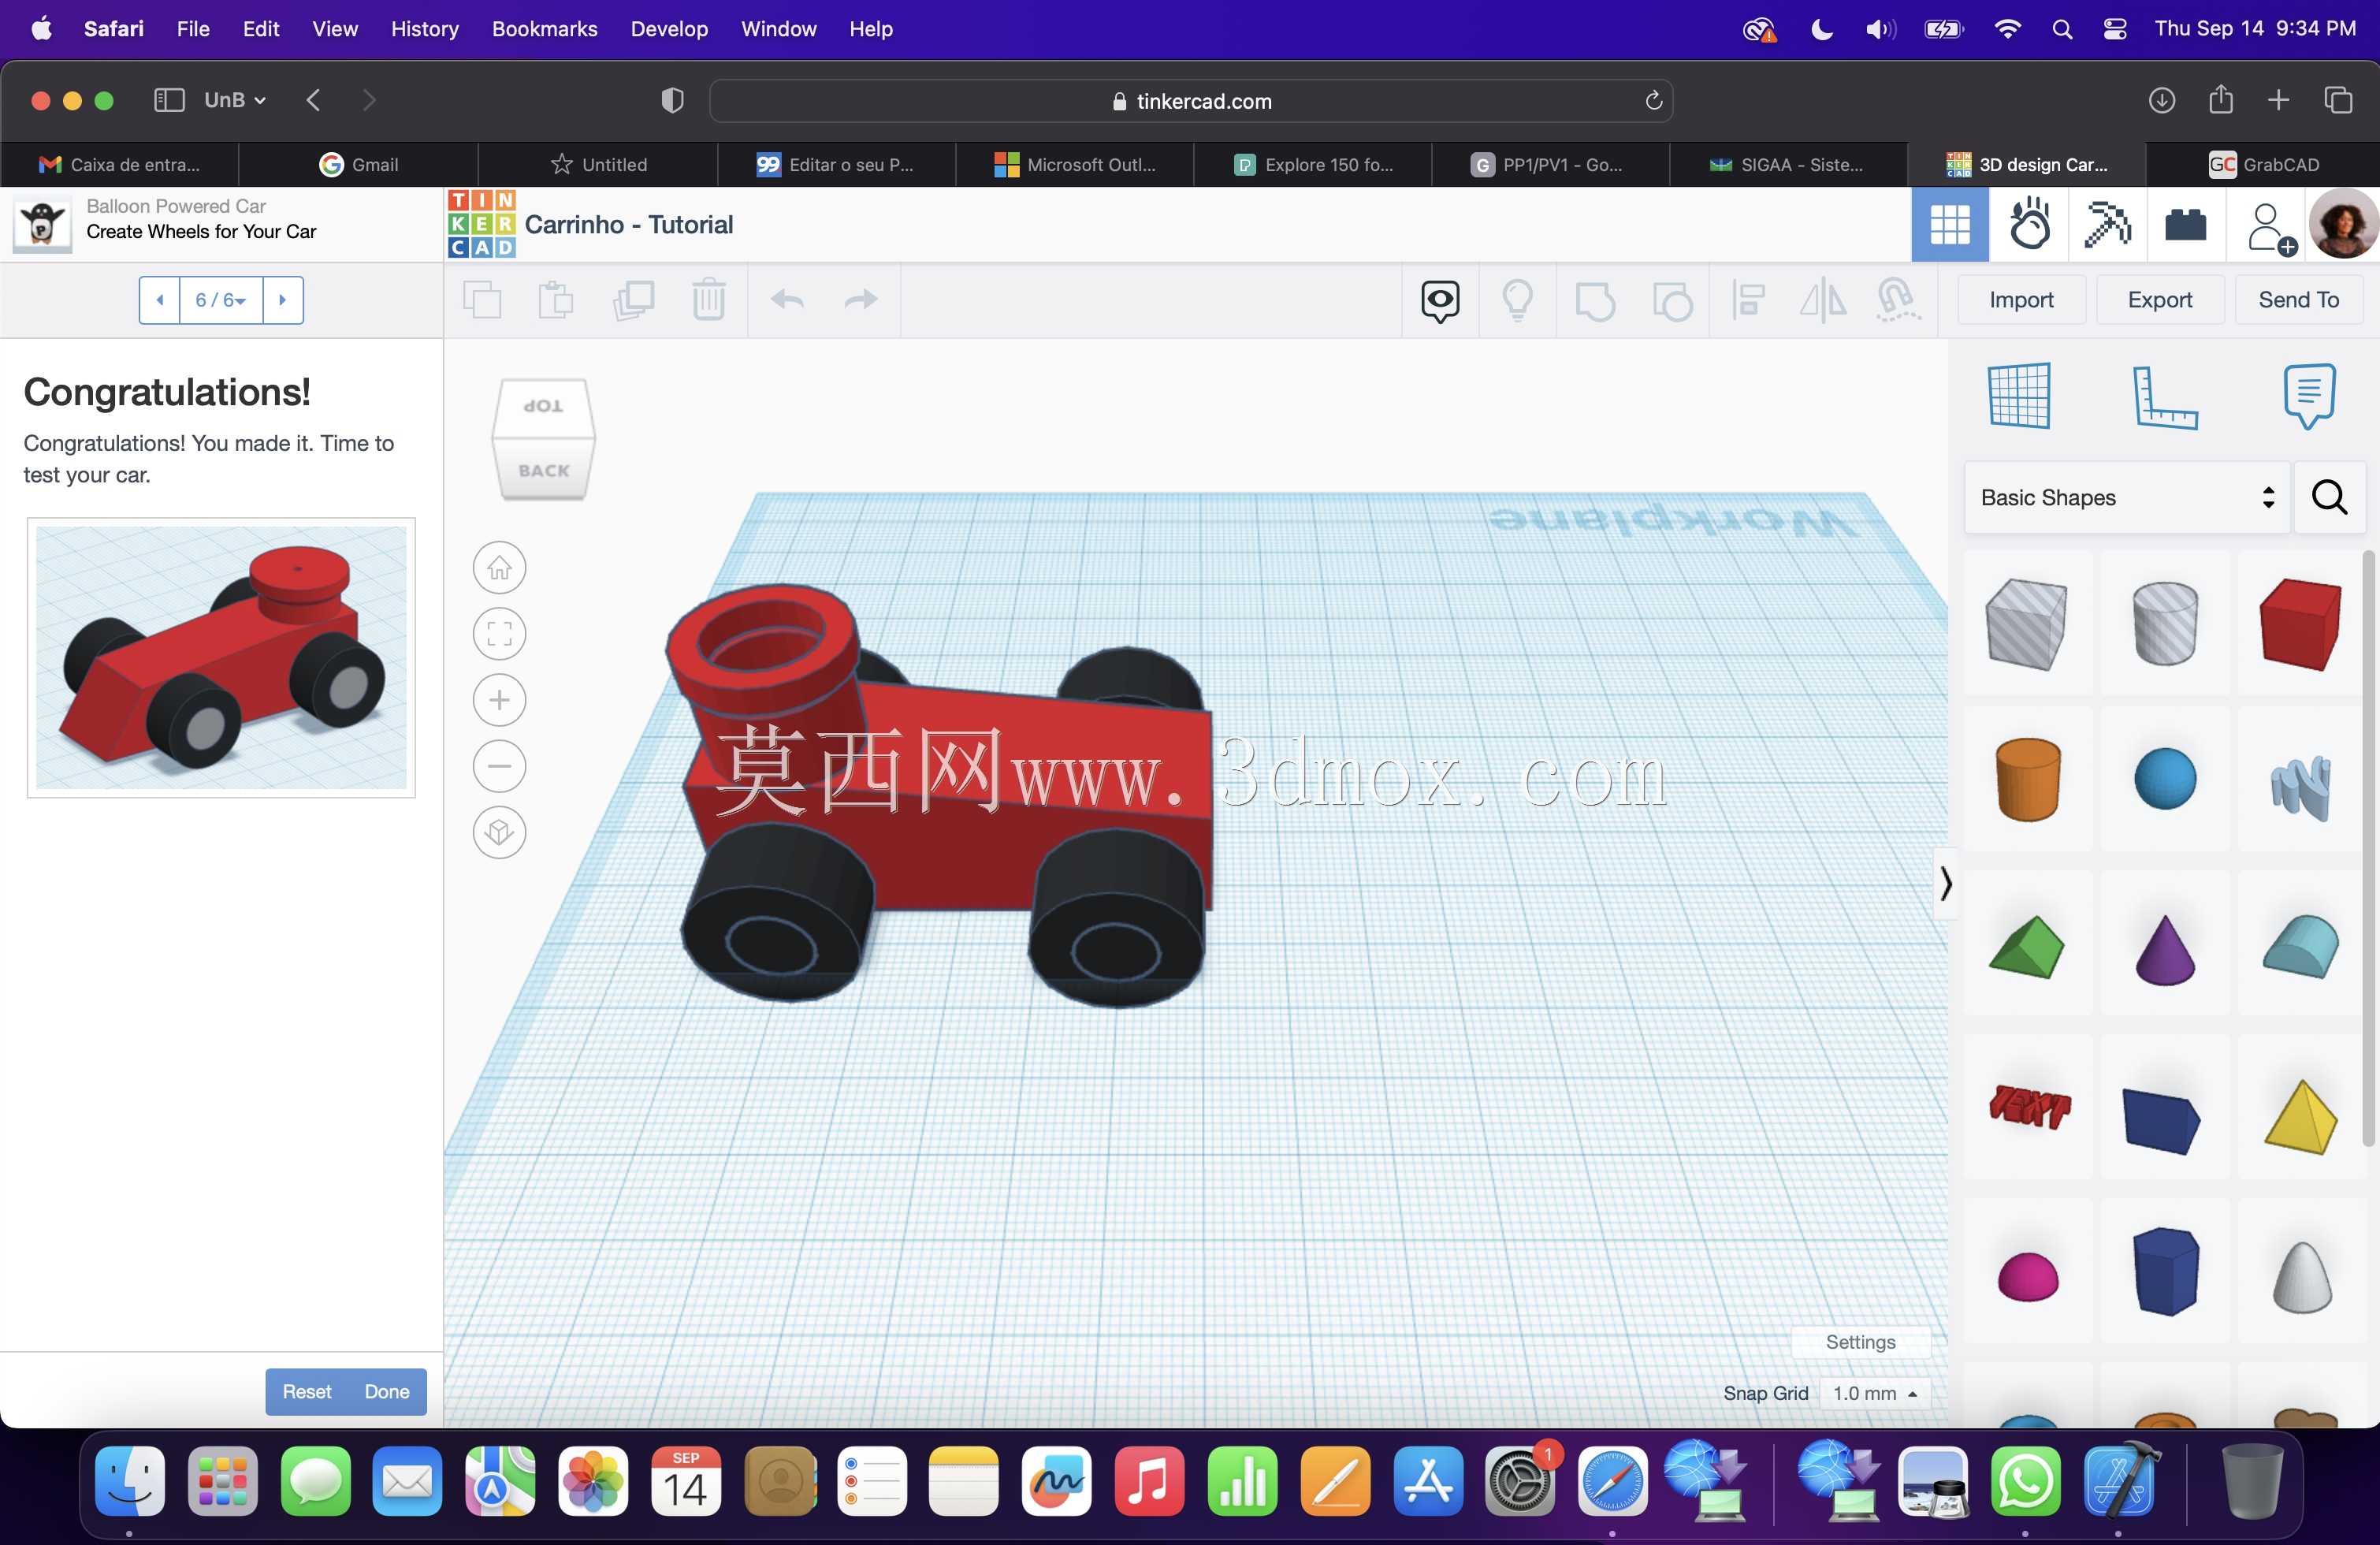Pick the Cylinder hole shape
This screenshot has width=2380, height=1545.
point(2165,624)
